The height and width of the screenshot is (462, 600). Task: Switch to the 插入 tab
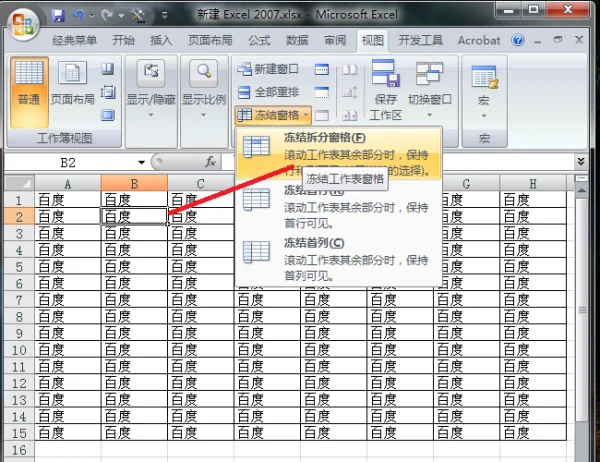point(161,40)
